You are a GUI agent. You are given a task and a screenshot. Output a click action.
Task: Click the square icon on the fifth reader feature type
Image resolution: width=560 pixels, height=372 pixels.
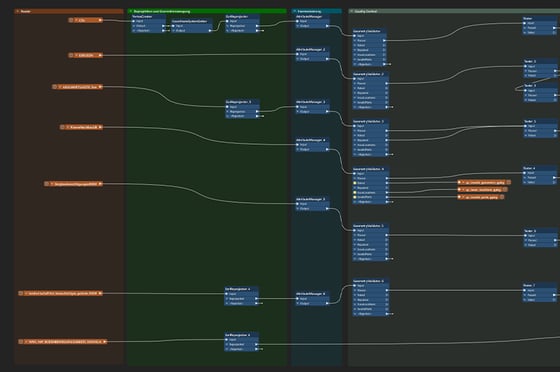point(46,184)
